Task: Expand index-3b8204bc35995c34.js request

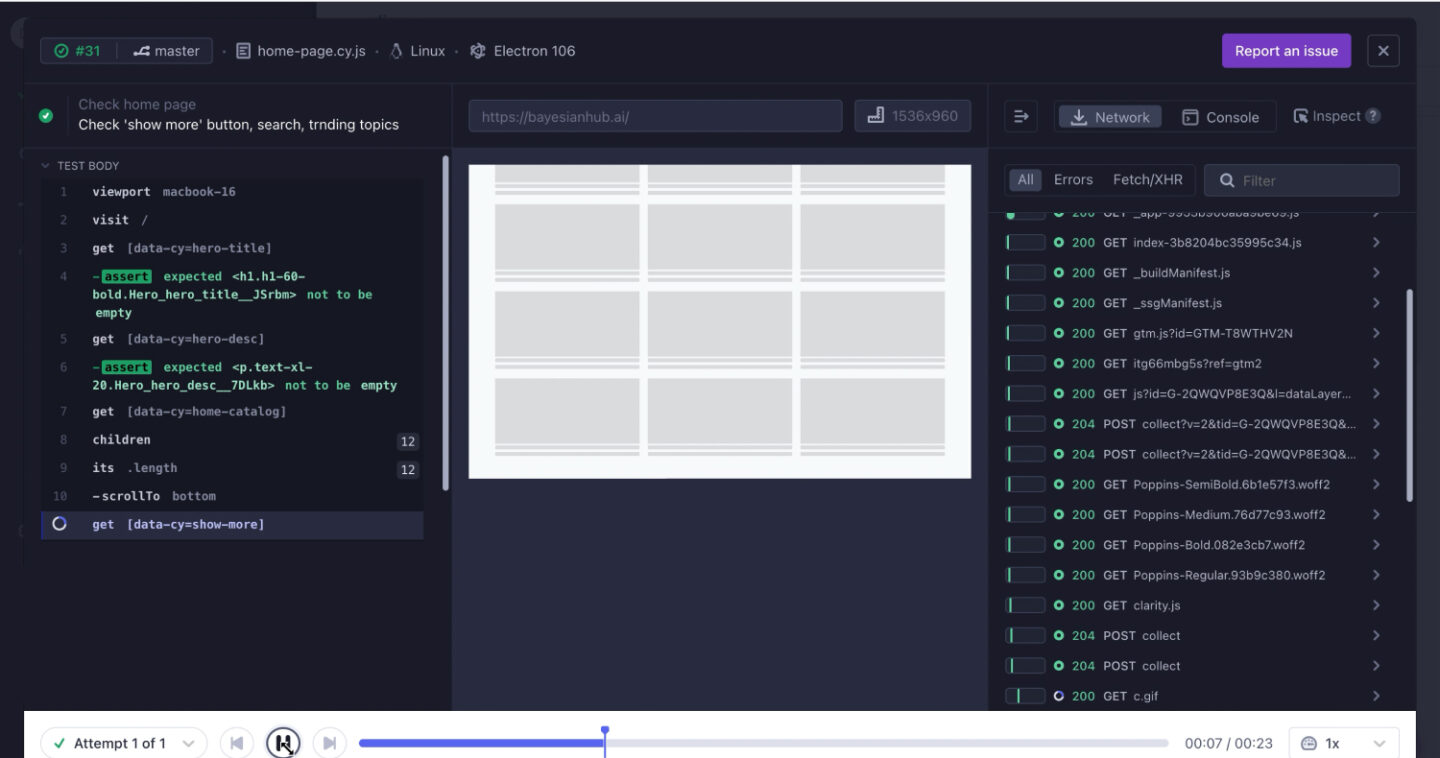Action: (1376, 243)
